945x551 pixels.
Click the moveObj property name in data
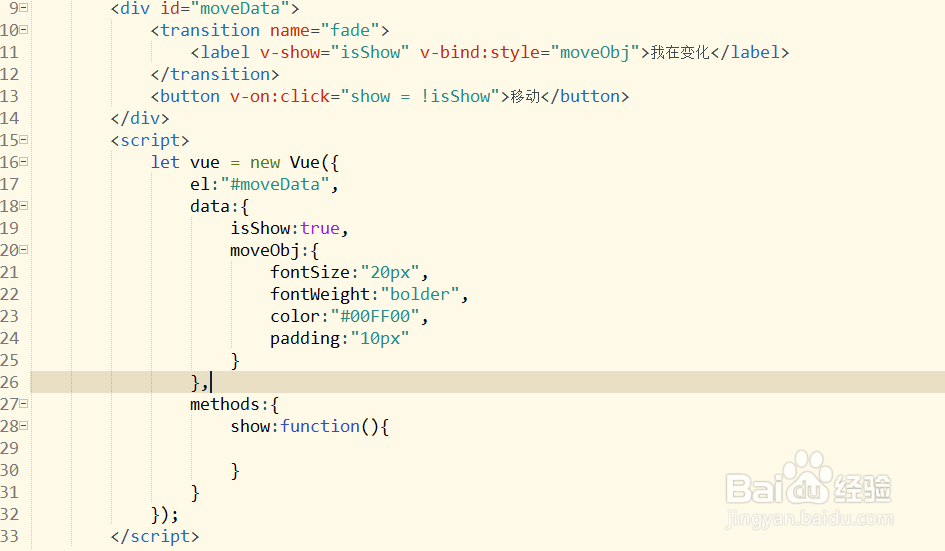(265, 250)
